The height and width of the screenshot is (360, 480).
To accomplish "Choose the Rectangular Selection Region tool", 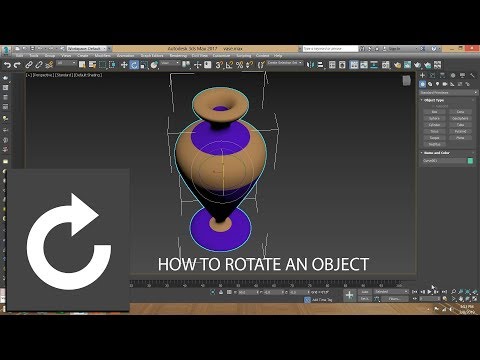I will (x=102, y=65).
